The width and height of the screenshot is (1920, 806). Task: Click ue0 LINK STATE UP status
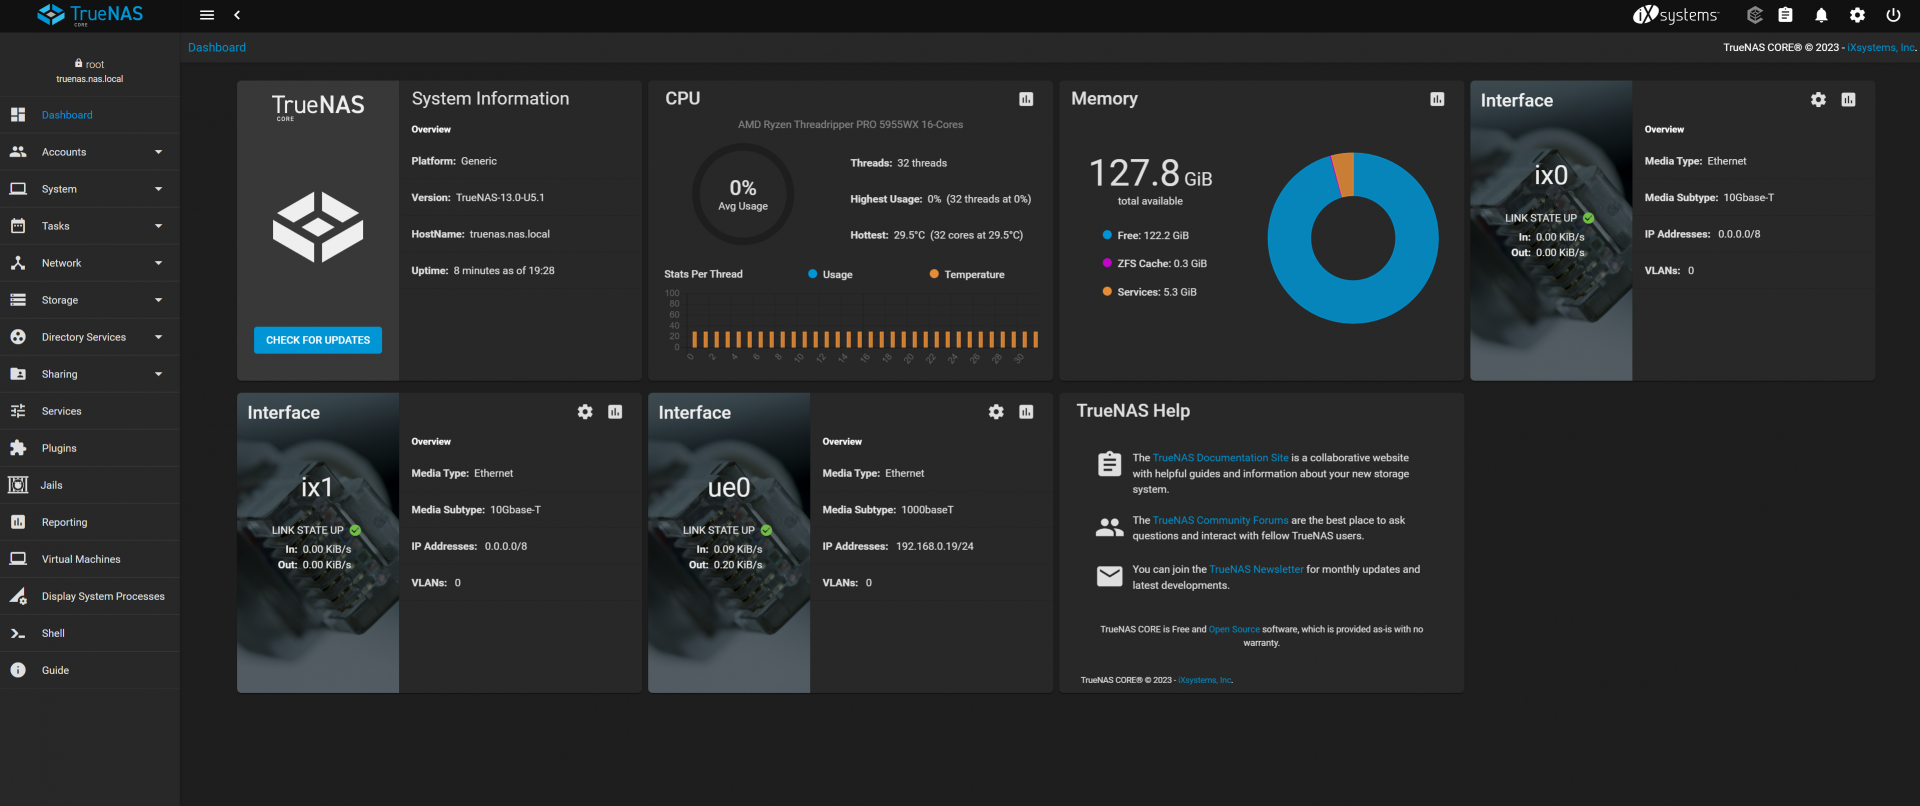(x=728, y=530)
